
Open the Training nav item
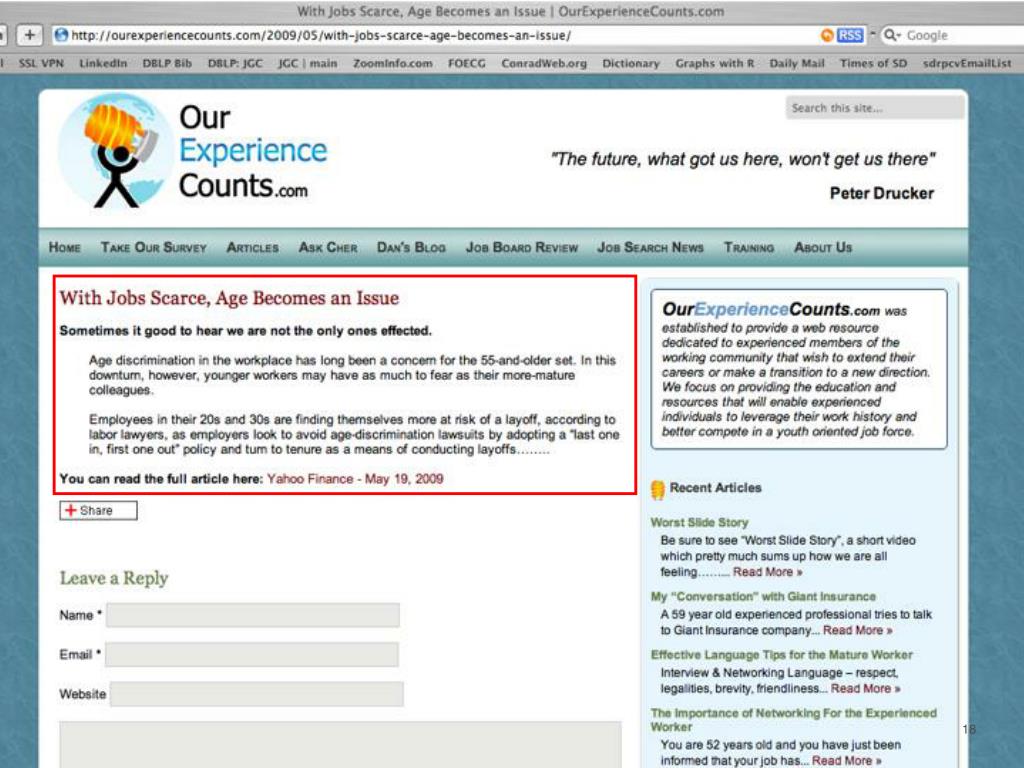(749, 248)
